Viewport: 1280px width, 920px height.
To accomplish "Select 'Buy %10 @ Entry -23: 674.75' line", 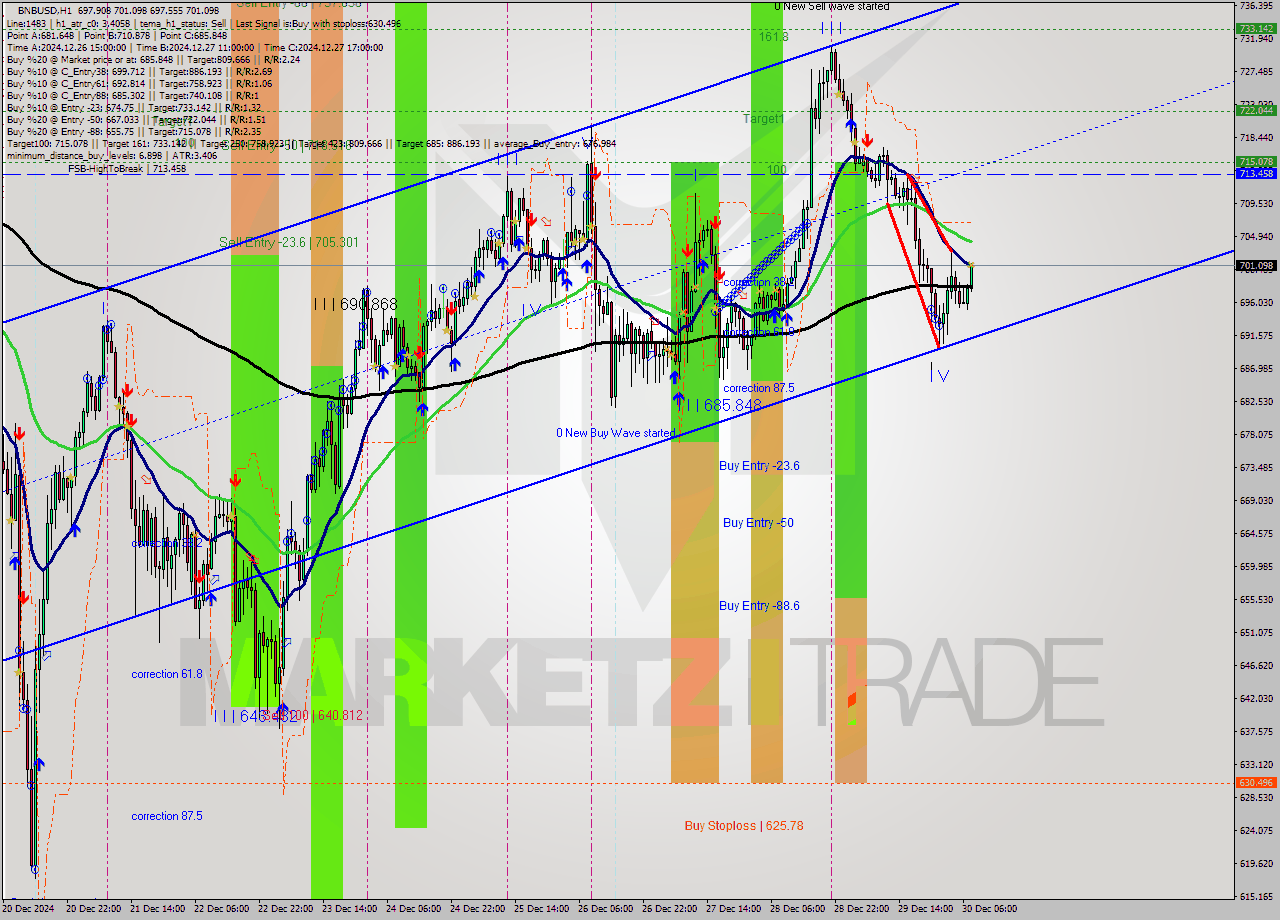I will pyautogui.click(x=134, y=108).
